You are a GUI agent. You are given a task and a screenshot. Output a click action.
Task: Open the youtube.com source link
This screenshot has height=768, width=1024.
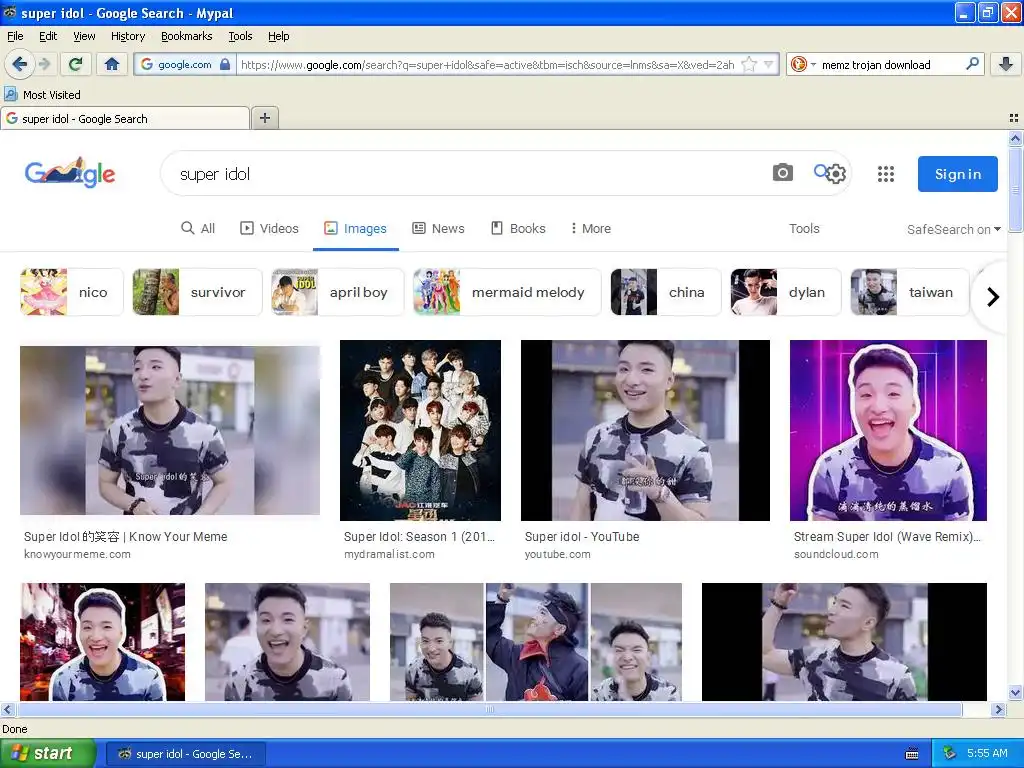[x=557, y=554]
